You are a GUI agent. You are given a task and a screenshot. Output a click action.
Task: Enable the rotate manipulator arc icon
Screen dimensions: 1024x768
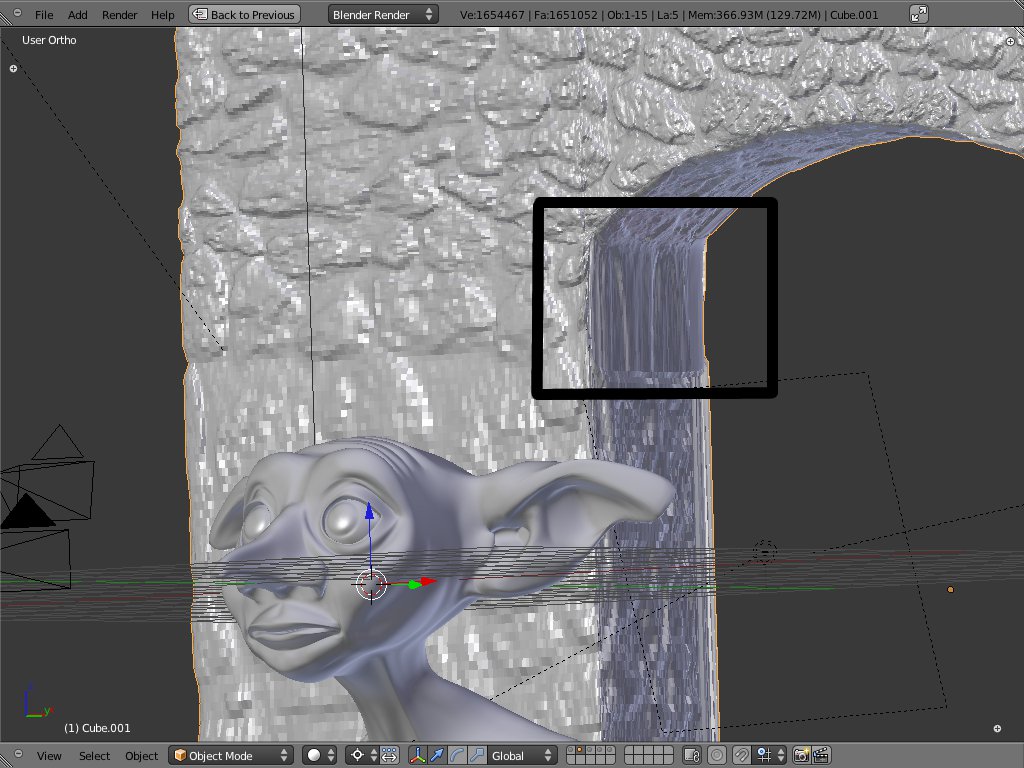[x=457, y=756]
